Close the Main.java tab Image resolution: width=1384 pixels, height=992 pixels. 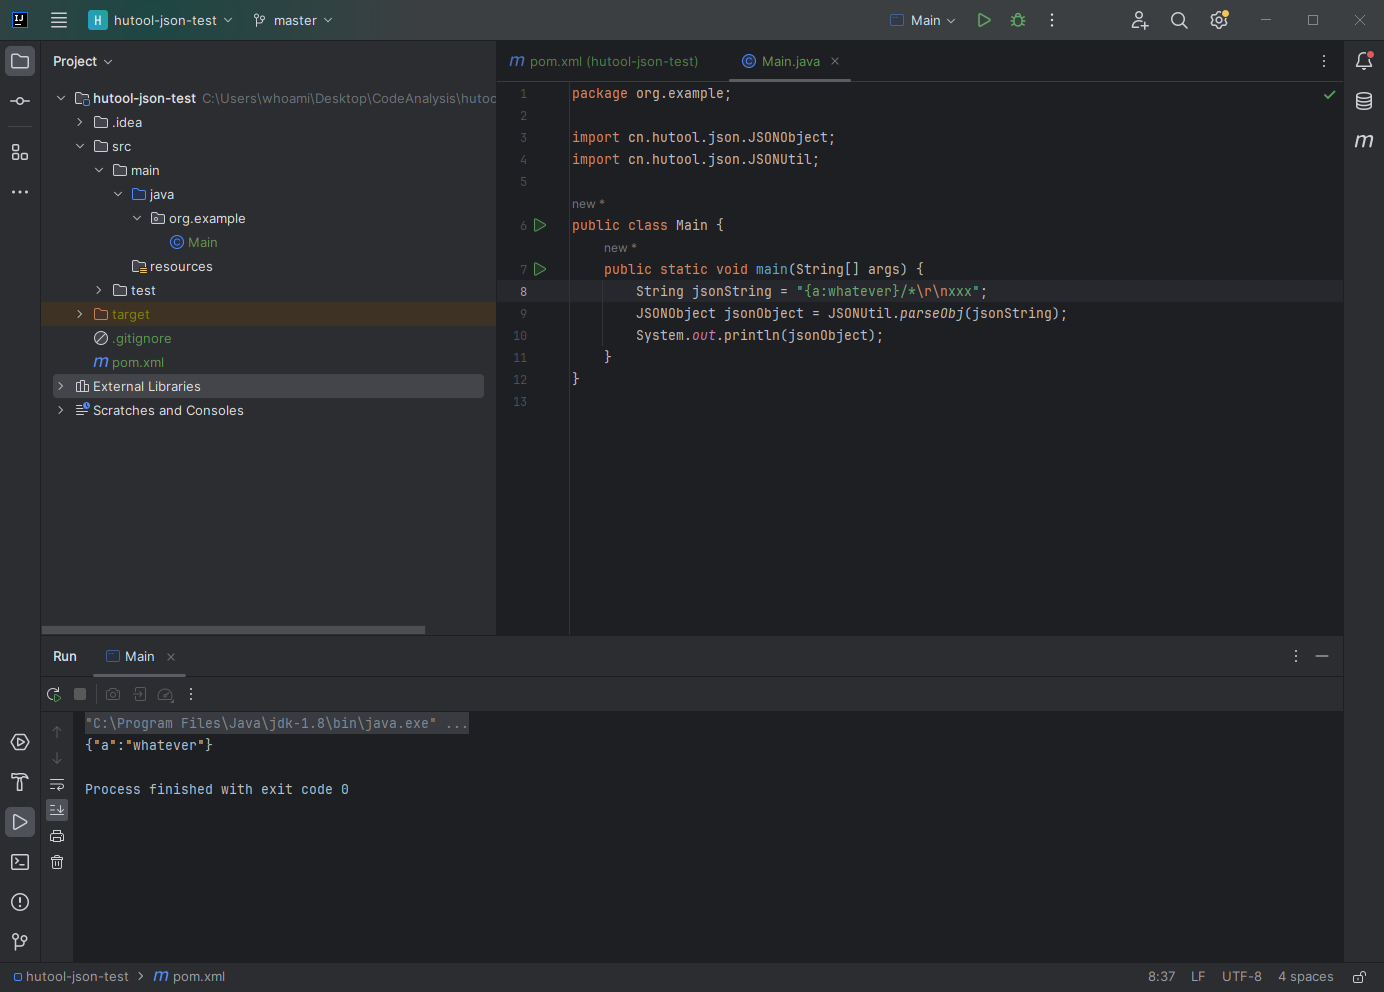[835, 61]
